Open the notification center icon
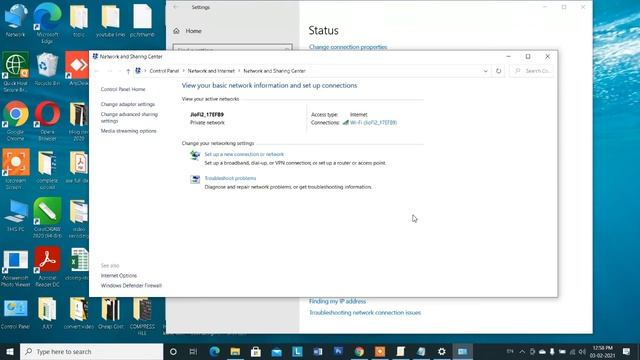 click(627, 351)
